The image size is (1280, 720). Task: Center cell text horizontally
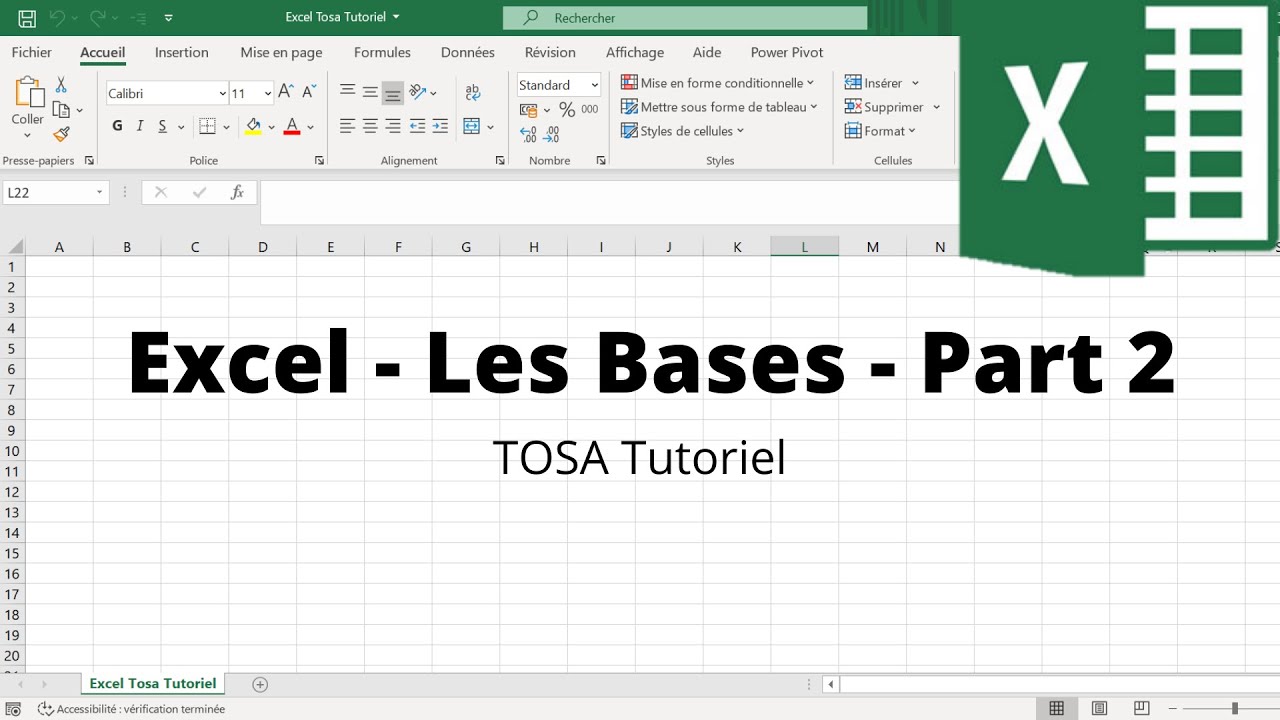(370, 126)
